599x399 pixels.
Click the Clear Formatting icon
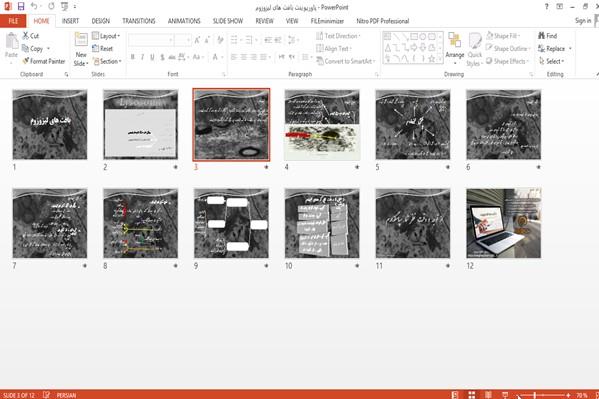(220, 39)
